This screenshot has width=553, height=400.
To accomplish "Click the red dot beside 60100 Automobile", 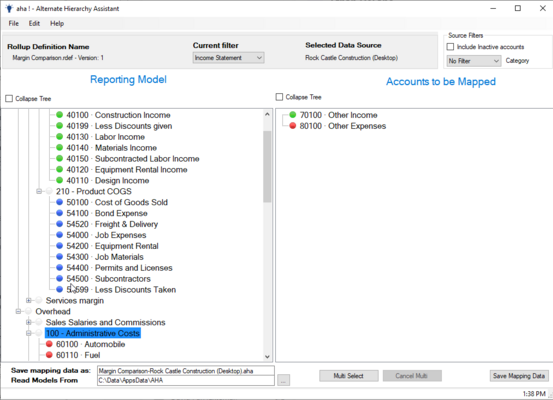I will click(x=49, y=344).
